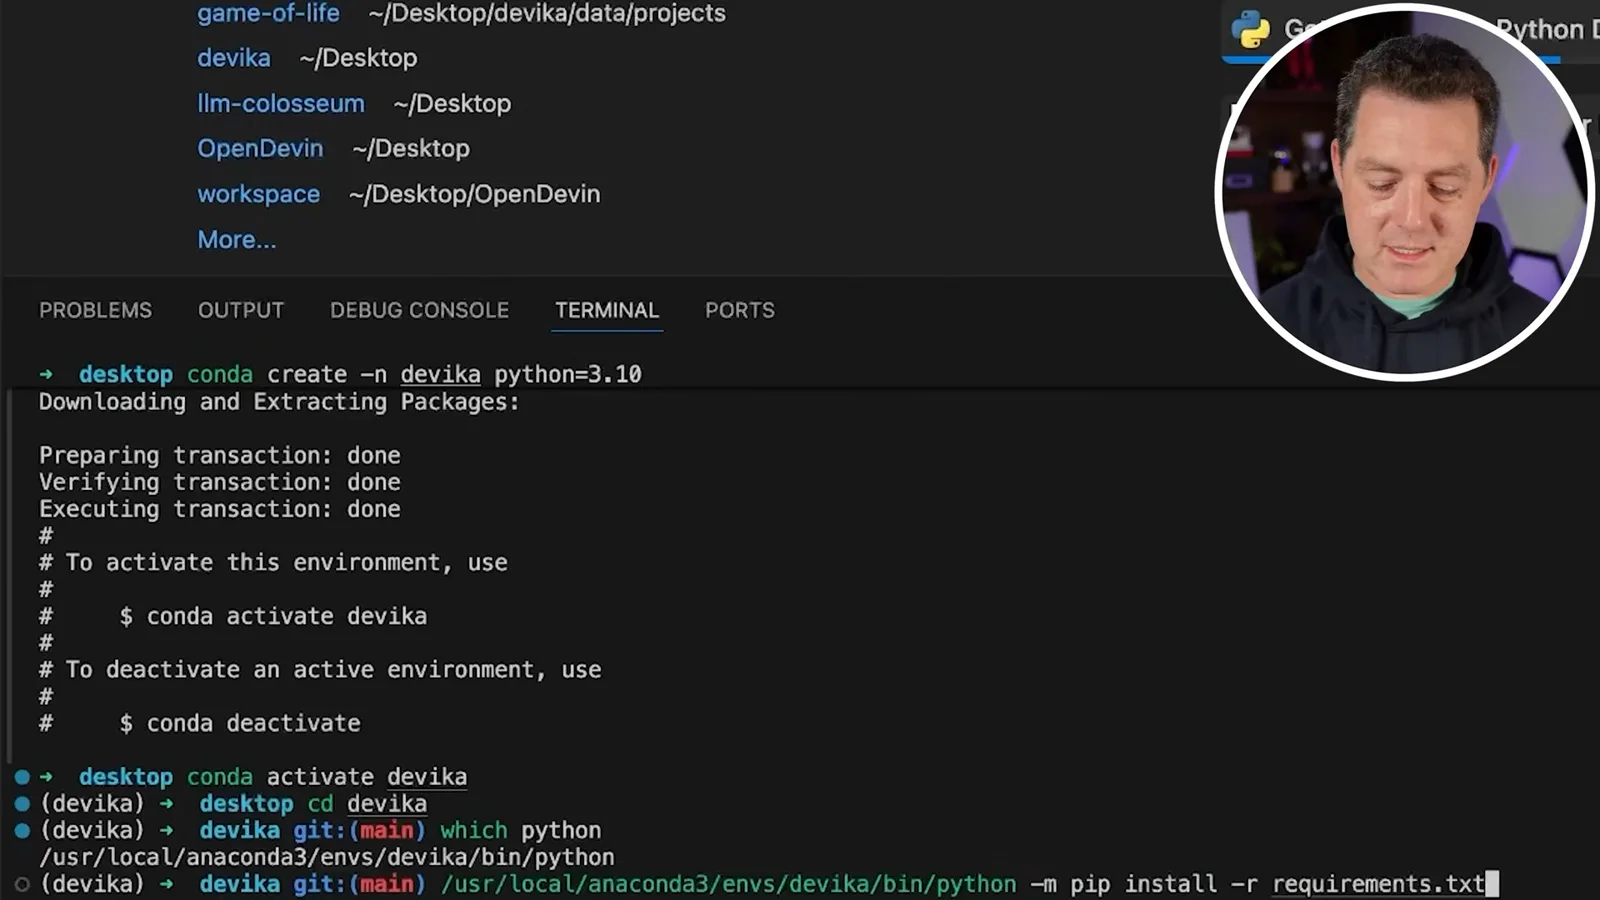The image size is (1600, 900).
Task: Click the blue marker beside 'which python'
Action: click(x=22, y=831)
